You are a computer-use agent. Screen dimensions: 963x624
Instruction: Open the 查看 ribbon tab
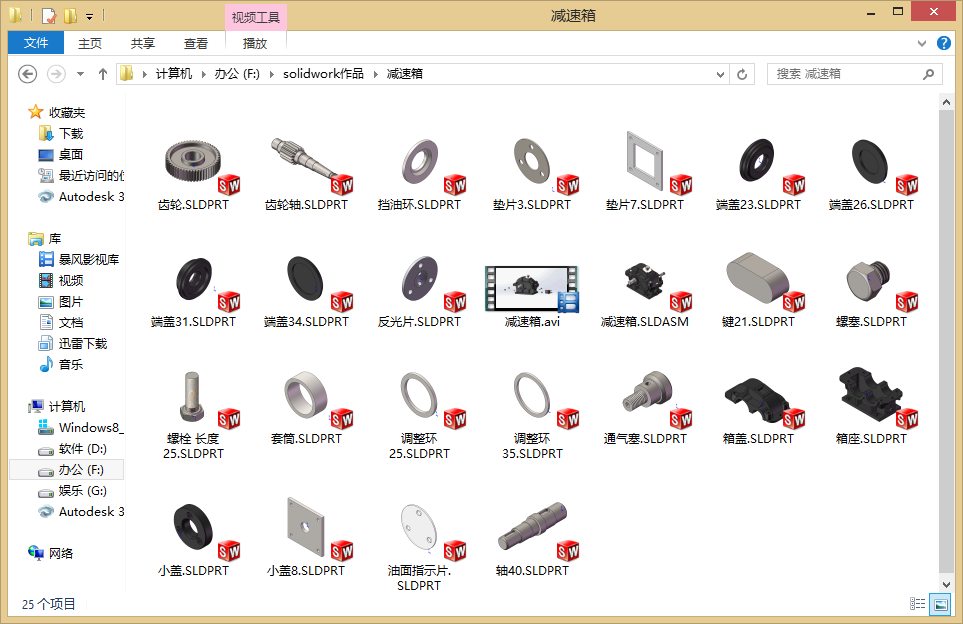(x=196, y=43)
